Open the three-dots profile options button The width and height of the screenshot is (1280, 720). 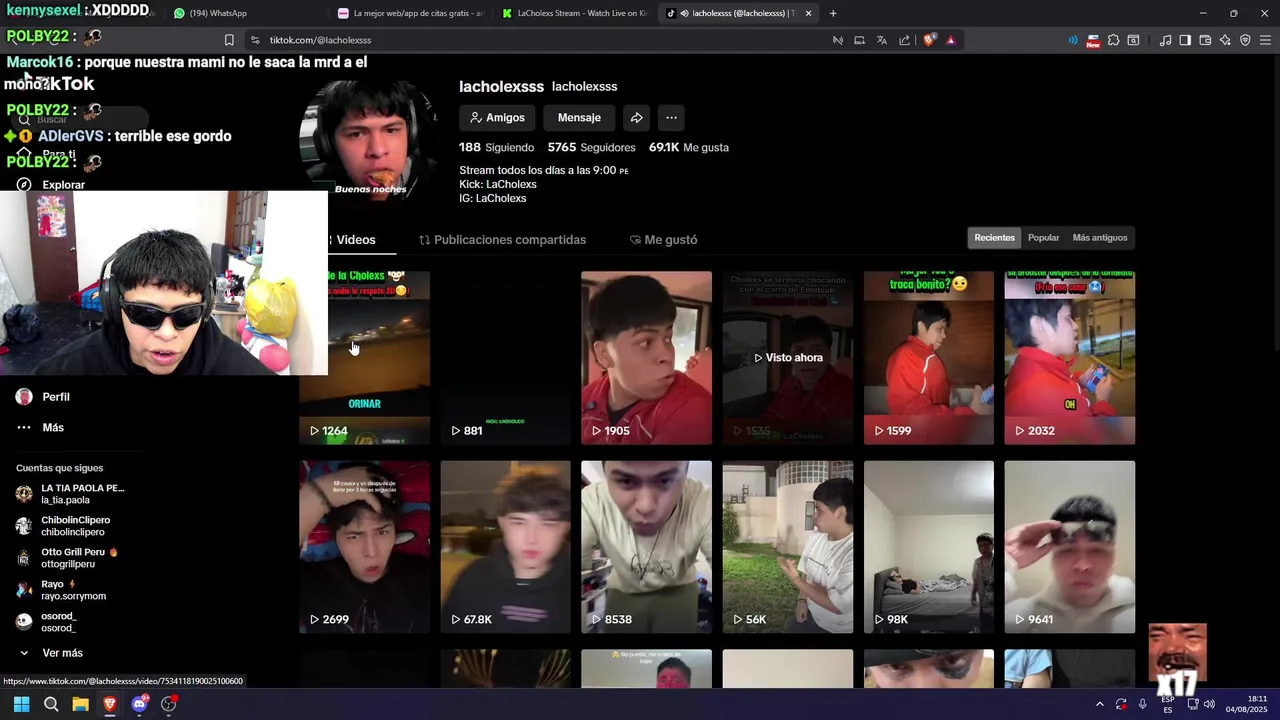[671, 118]
